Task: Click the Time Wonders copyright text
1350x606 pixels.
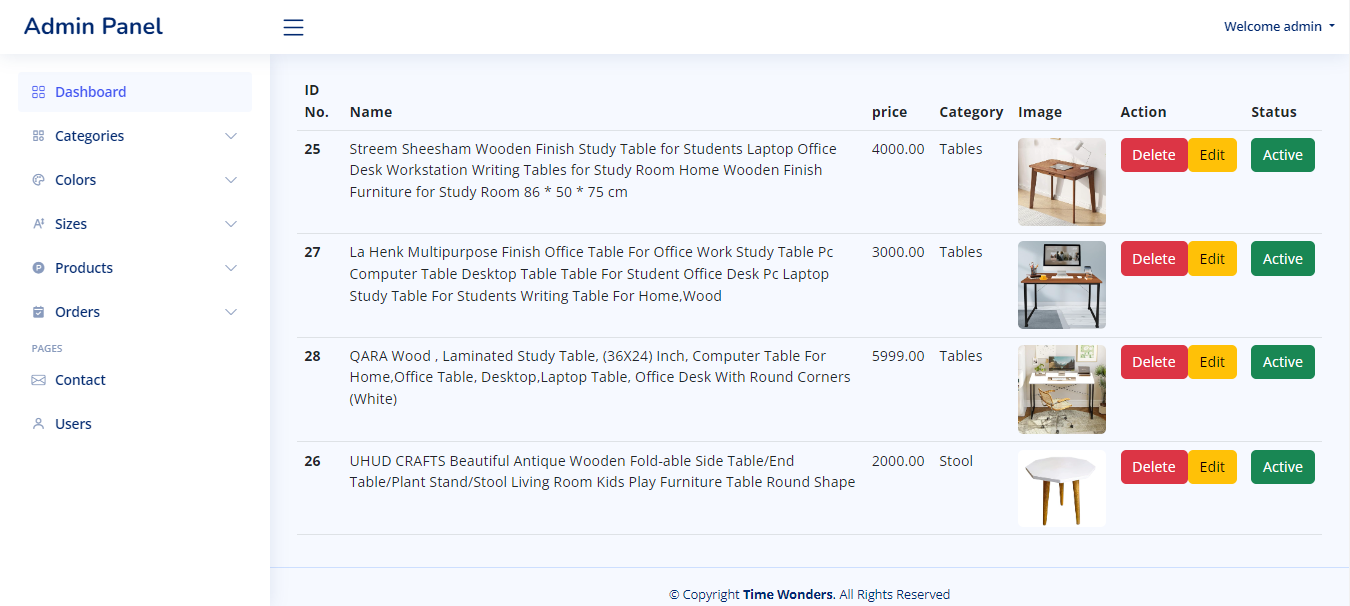Action: [x=788, y=594]
